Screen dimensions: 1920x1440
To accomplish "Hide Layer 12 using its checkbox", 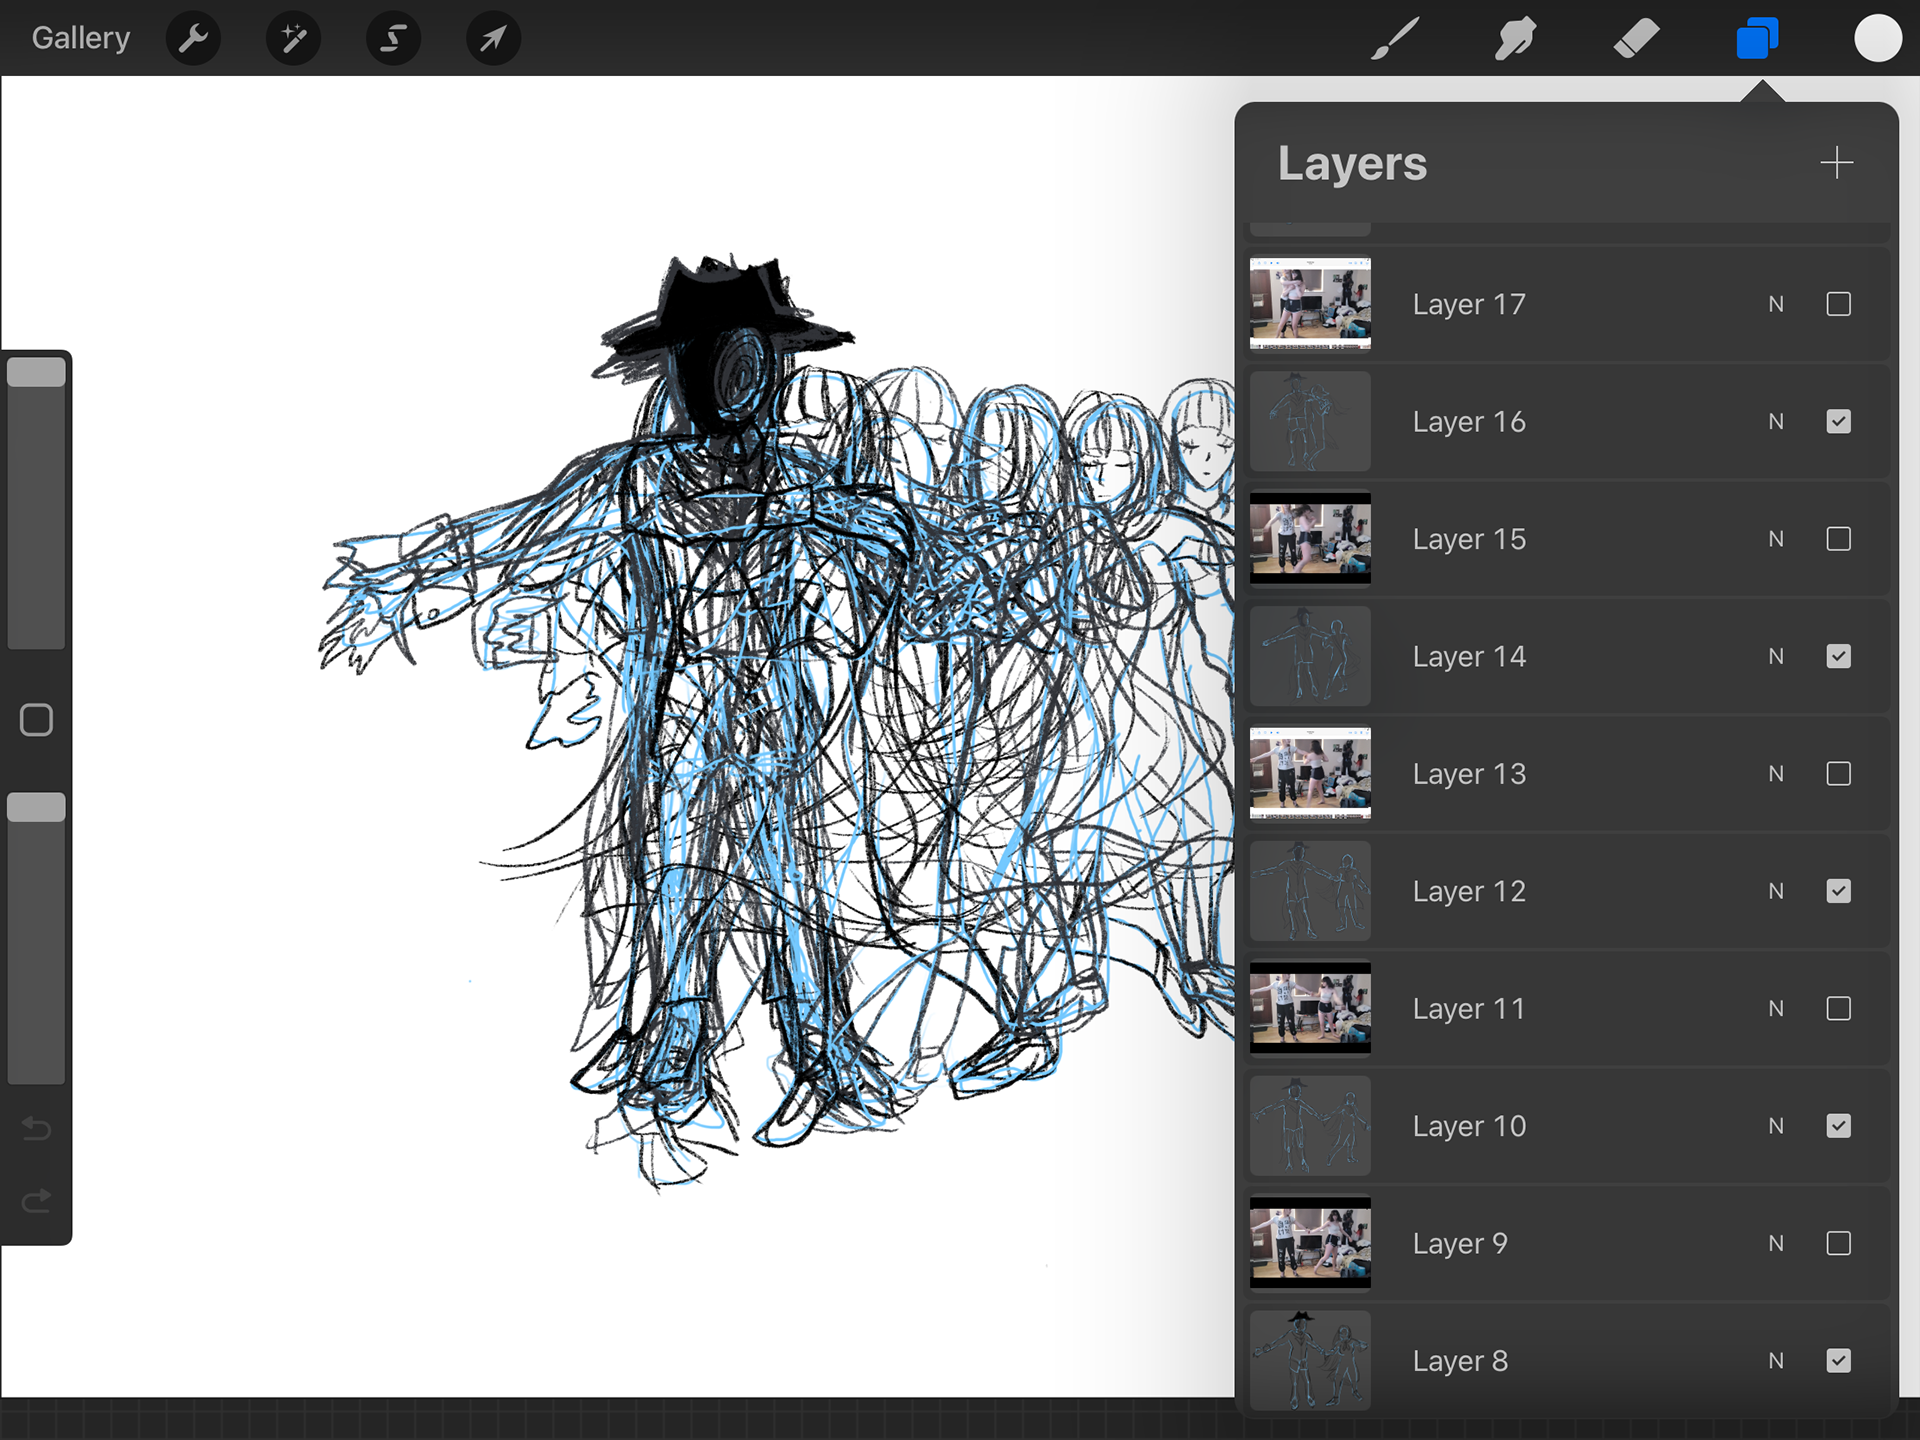I will [x=1838, y=891].
